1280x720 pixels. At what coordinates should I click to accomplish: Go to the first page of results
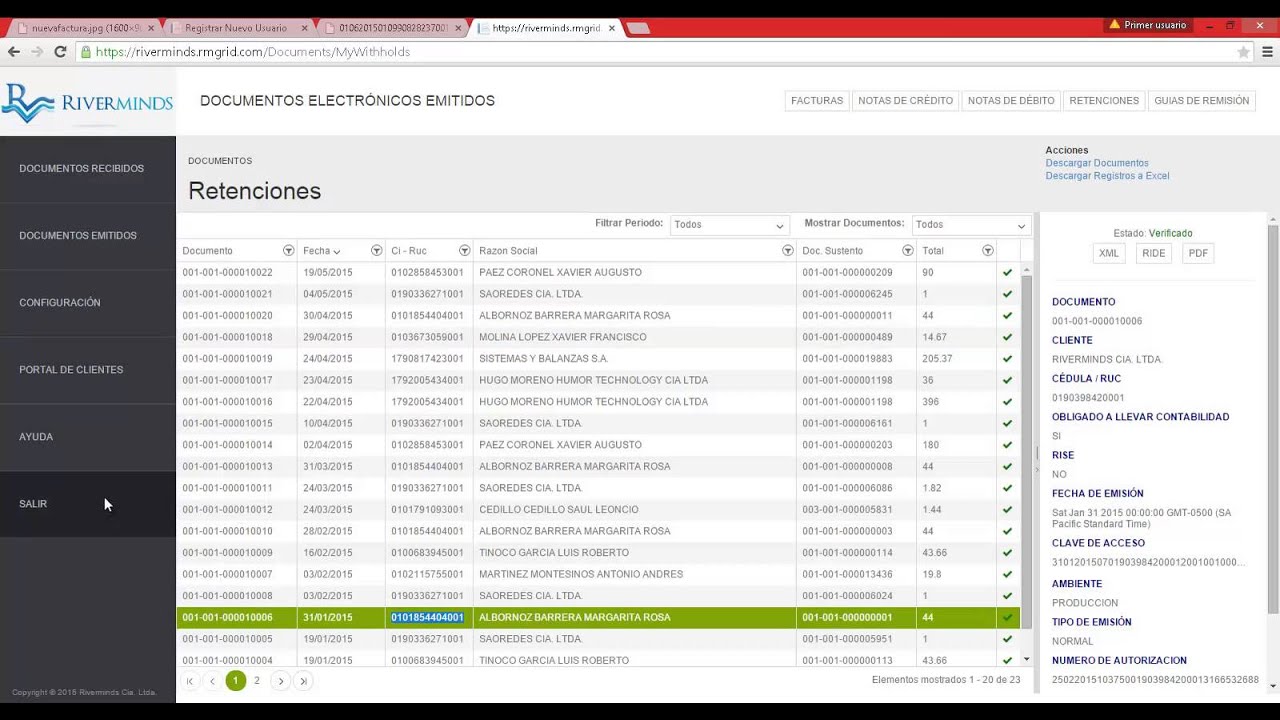click(190, 681)
